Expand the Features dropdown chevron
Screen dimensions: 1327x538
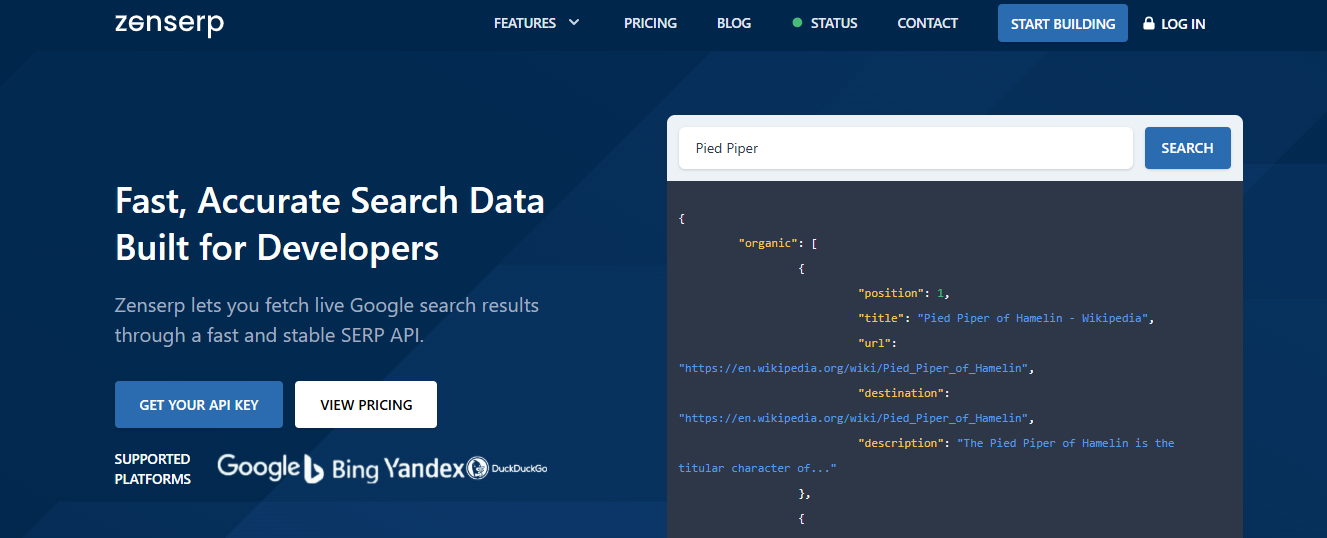pos(574,22)
